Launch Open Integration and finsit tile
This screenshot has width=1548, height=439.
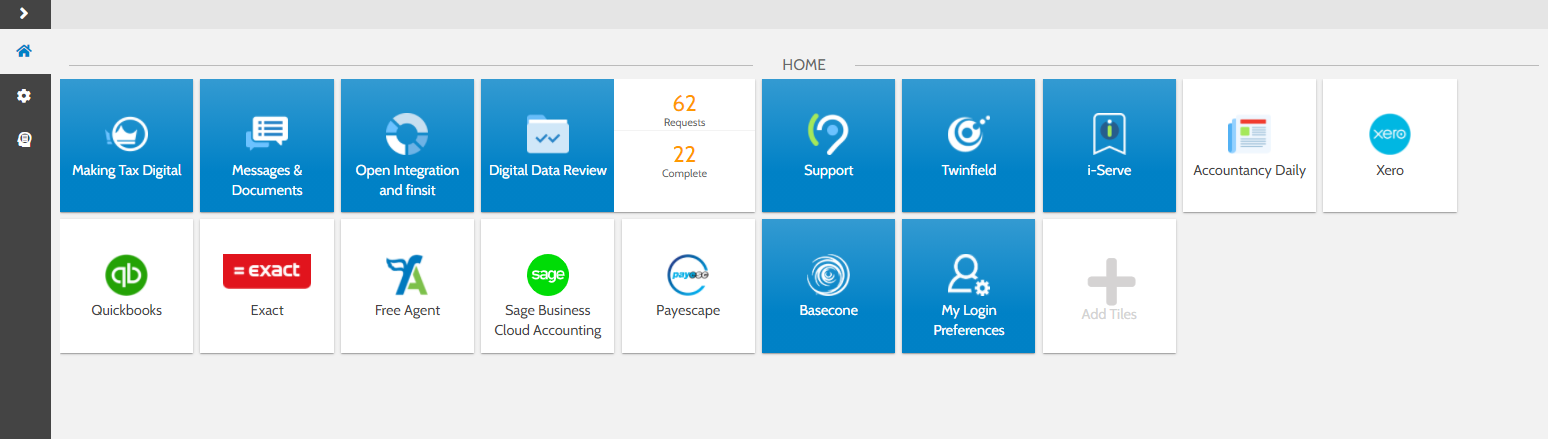407,146
